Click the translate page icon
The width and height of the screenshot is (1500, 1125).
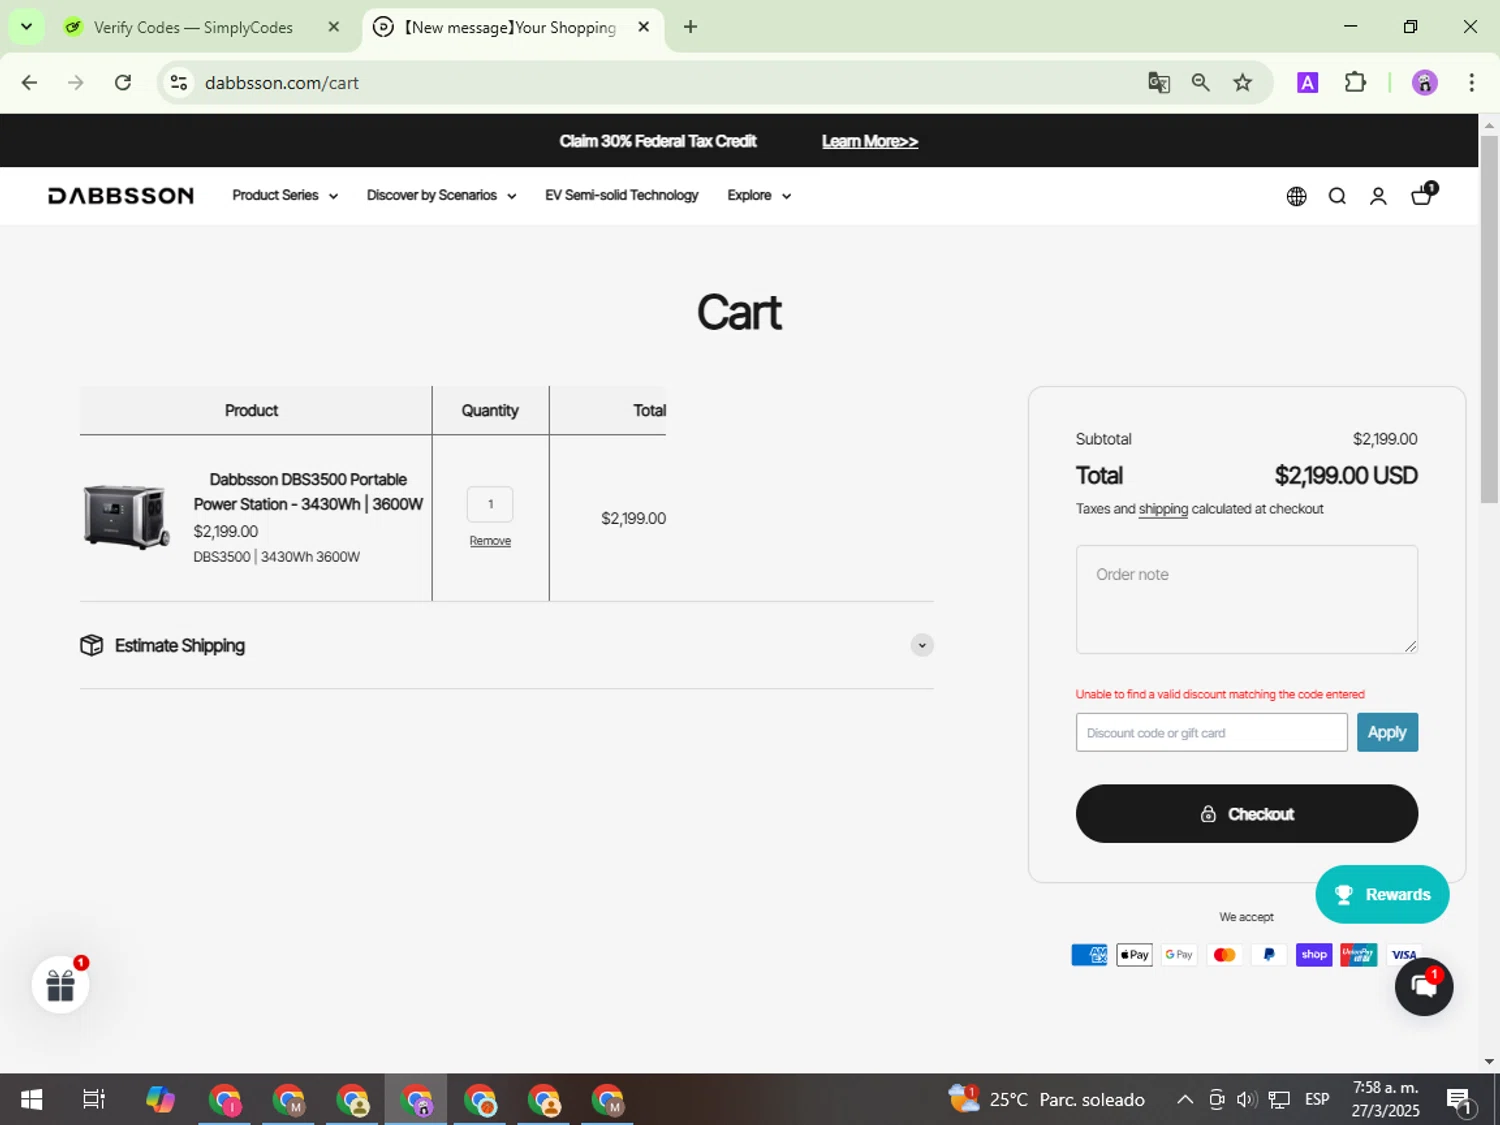[x=1159, y=83]
